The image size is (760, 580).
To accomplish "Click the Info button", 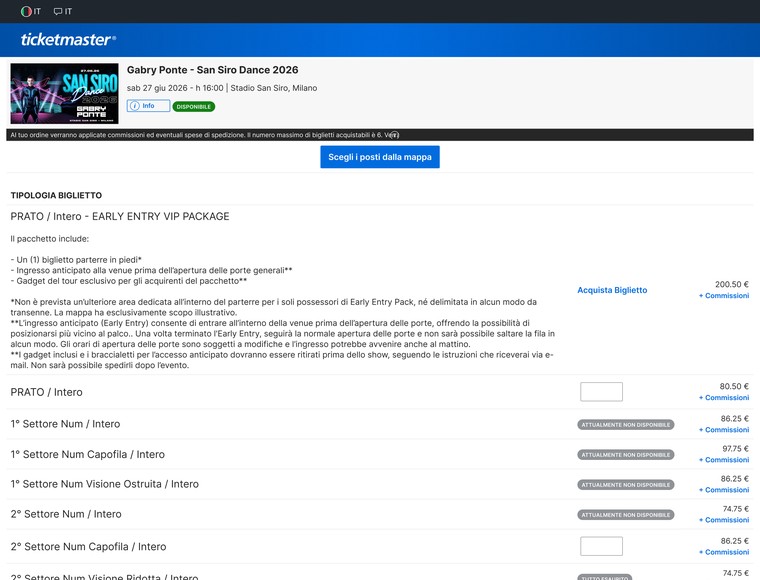I will point(148,106).
